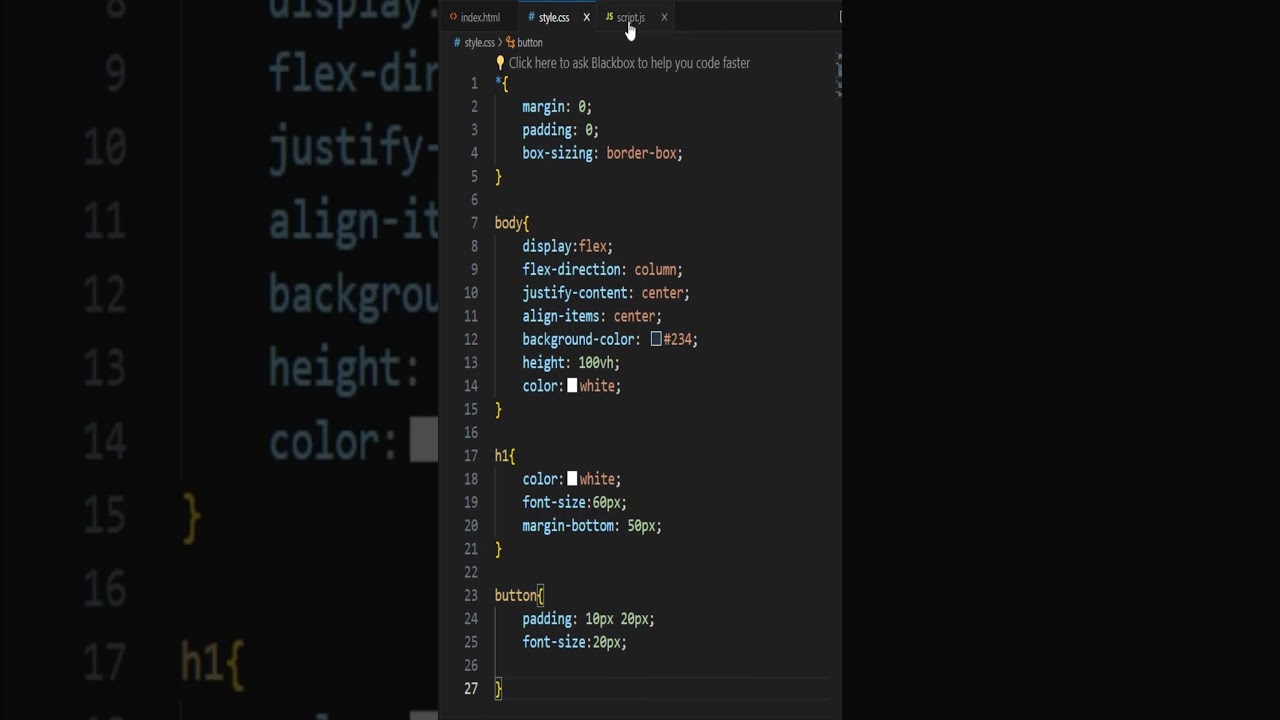This screenshot has width=1280, height=720.
Task: Open color picker for #234 swatch
Action: coord(656,339)
